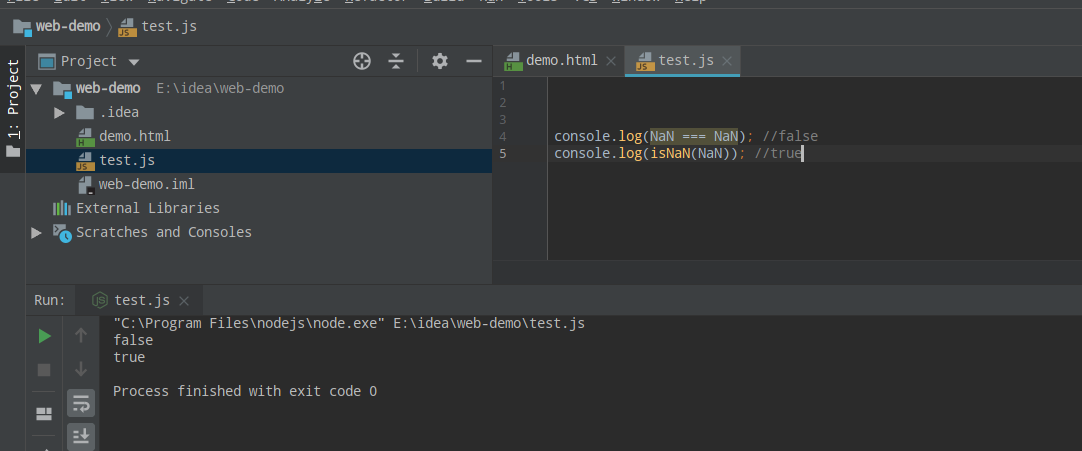Click the Scratches and Consoles clock icon
This screenshot has height=451, width=1082.
[62, 233]
